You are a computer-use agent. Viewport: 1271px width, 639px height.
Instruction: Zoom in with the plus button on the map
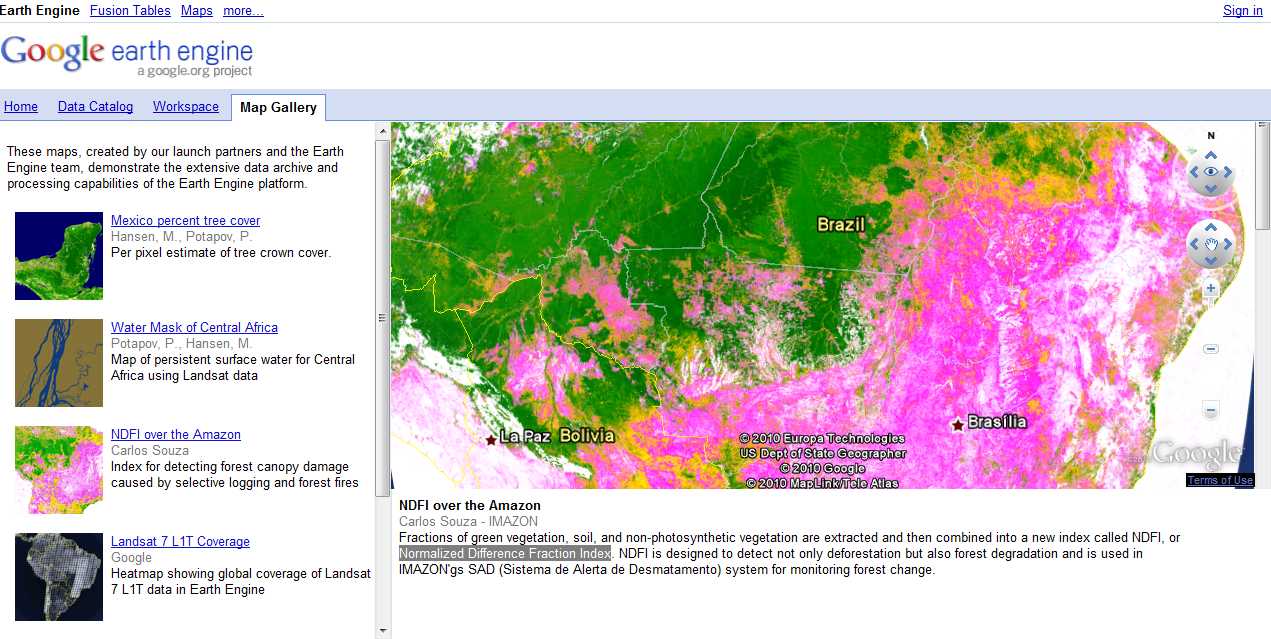1211,289
